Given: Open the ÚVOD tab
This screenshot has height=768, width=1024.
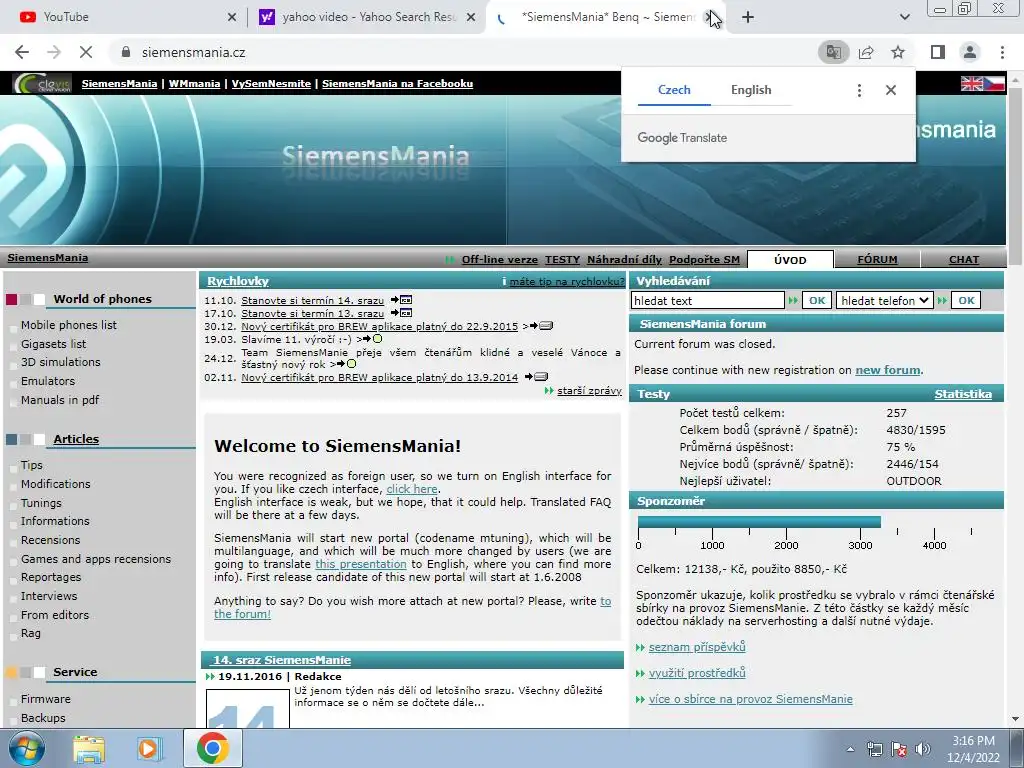Looking at the screenshot, I should (790, 260).
